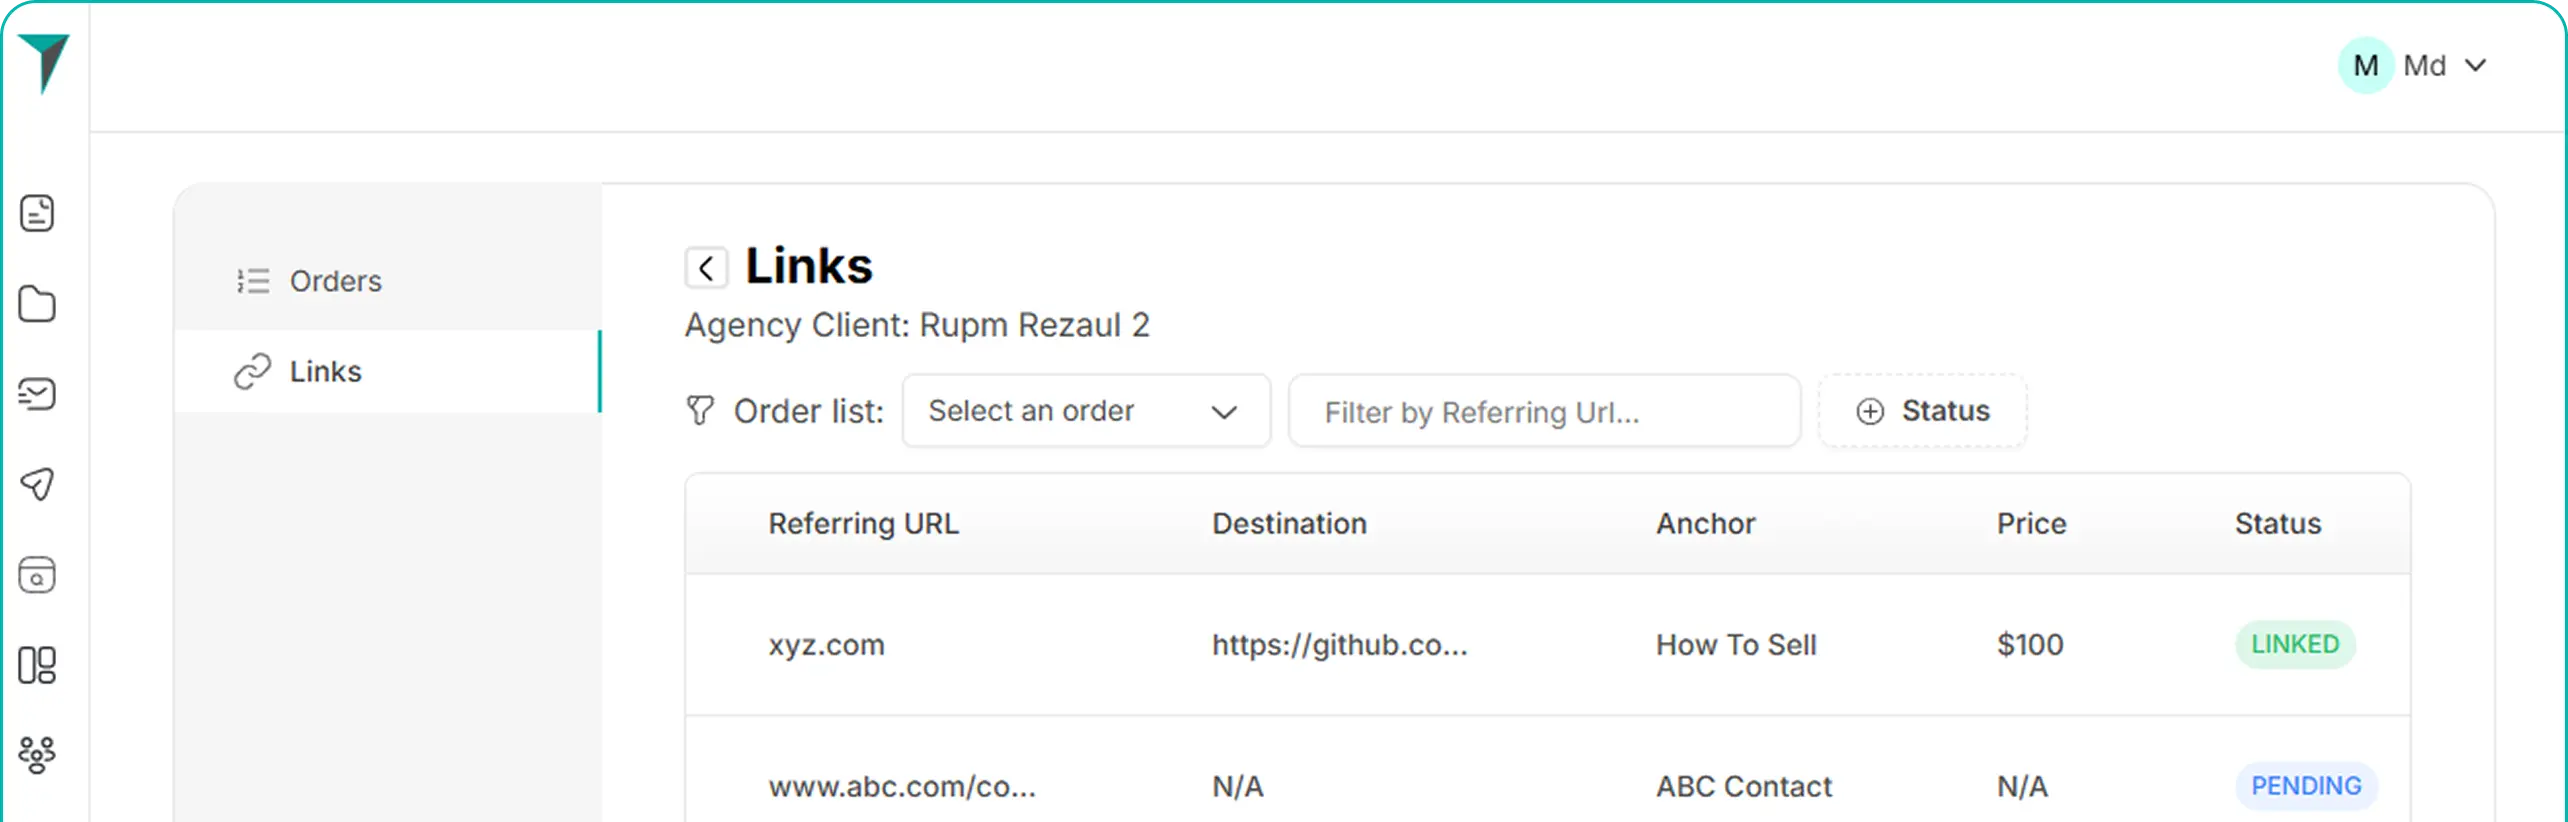Click the www.abc.com/co... referring URL cell

point(902,787)
